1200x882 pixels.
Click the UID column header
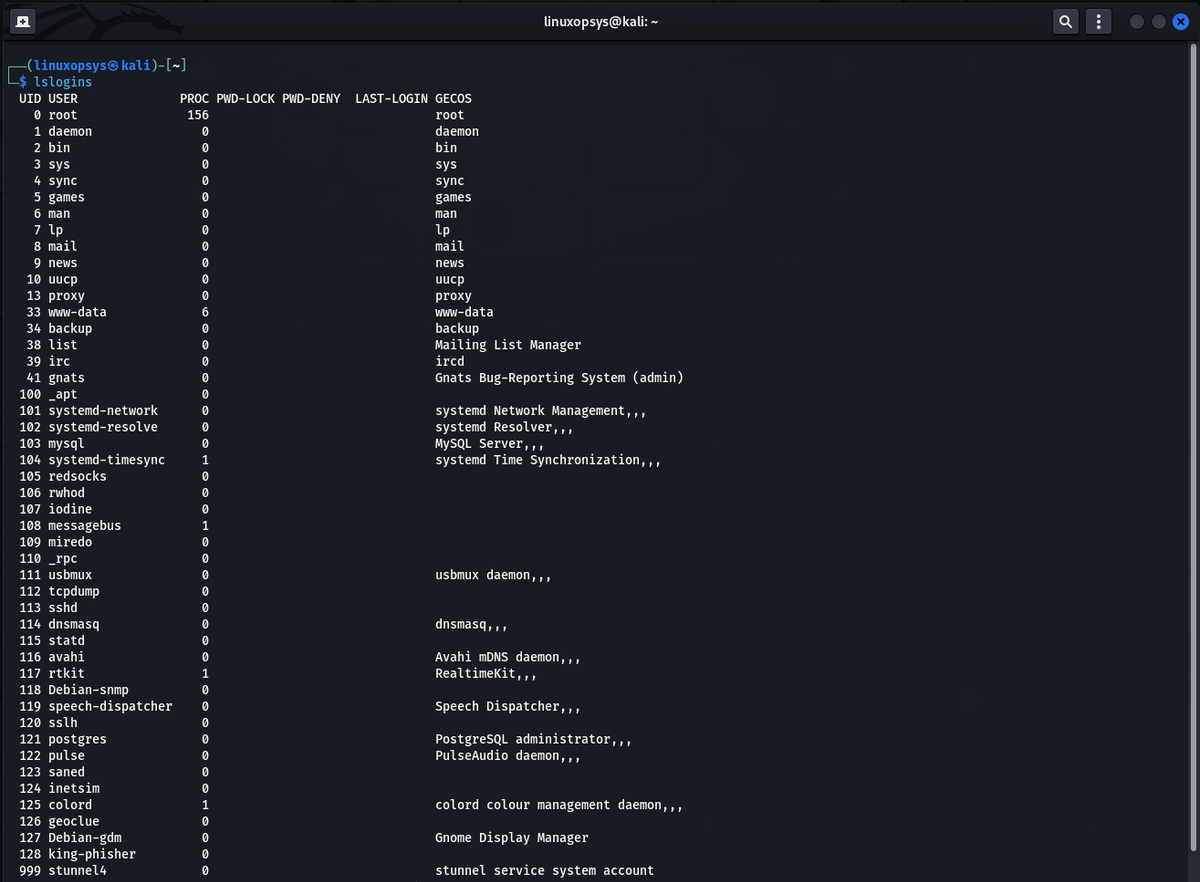click(x=30, y=99)
